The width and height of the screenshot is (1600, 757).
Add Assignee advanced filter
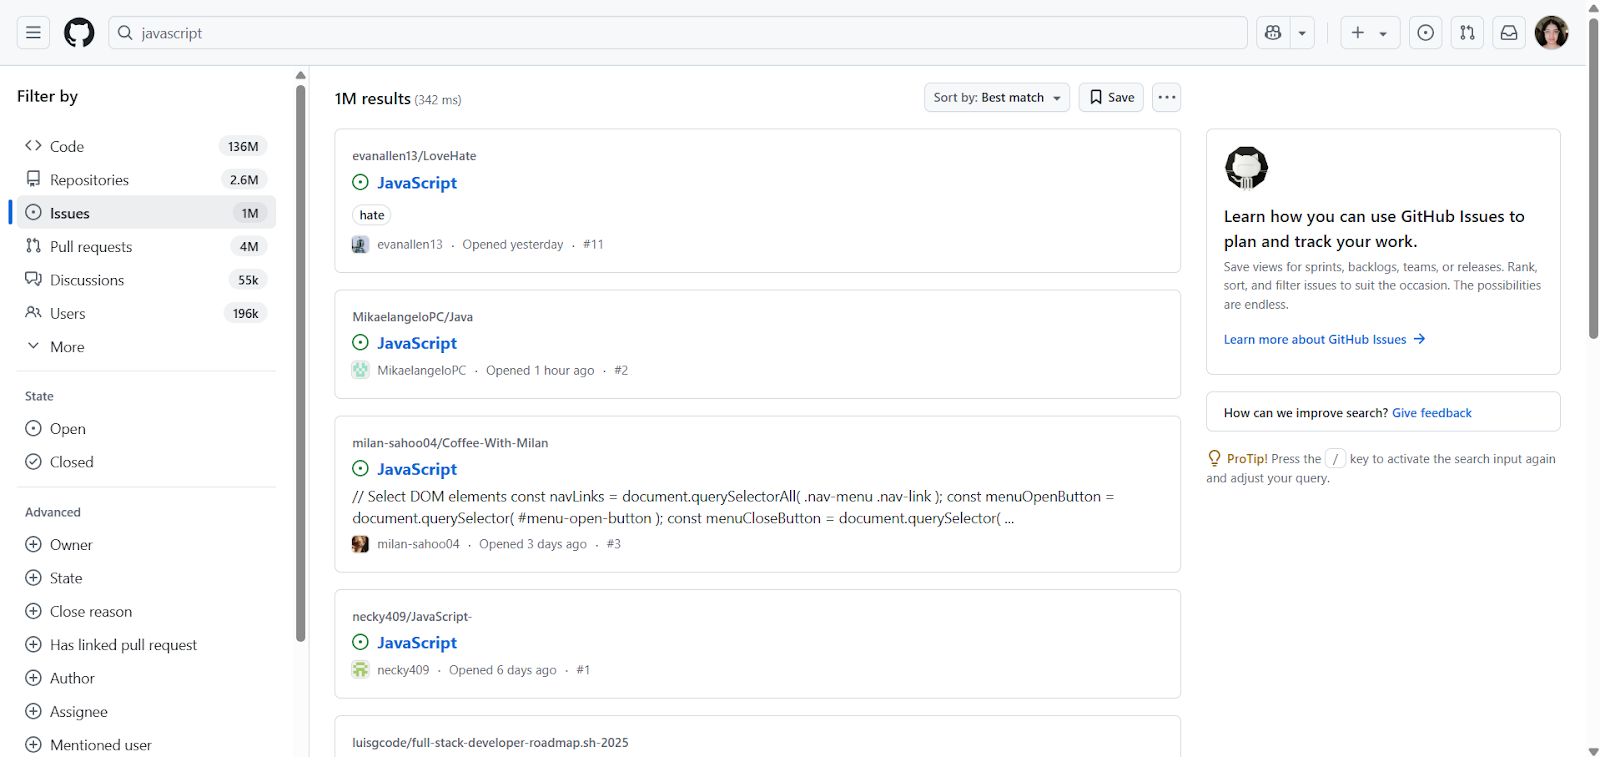(x=146, y=712)
